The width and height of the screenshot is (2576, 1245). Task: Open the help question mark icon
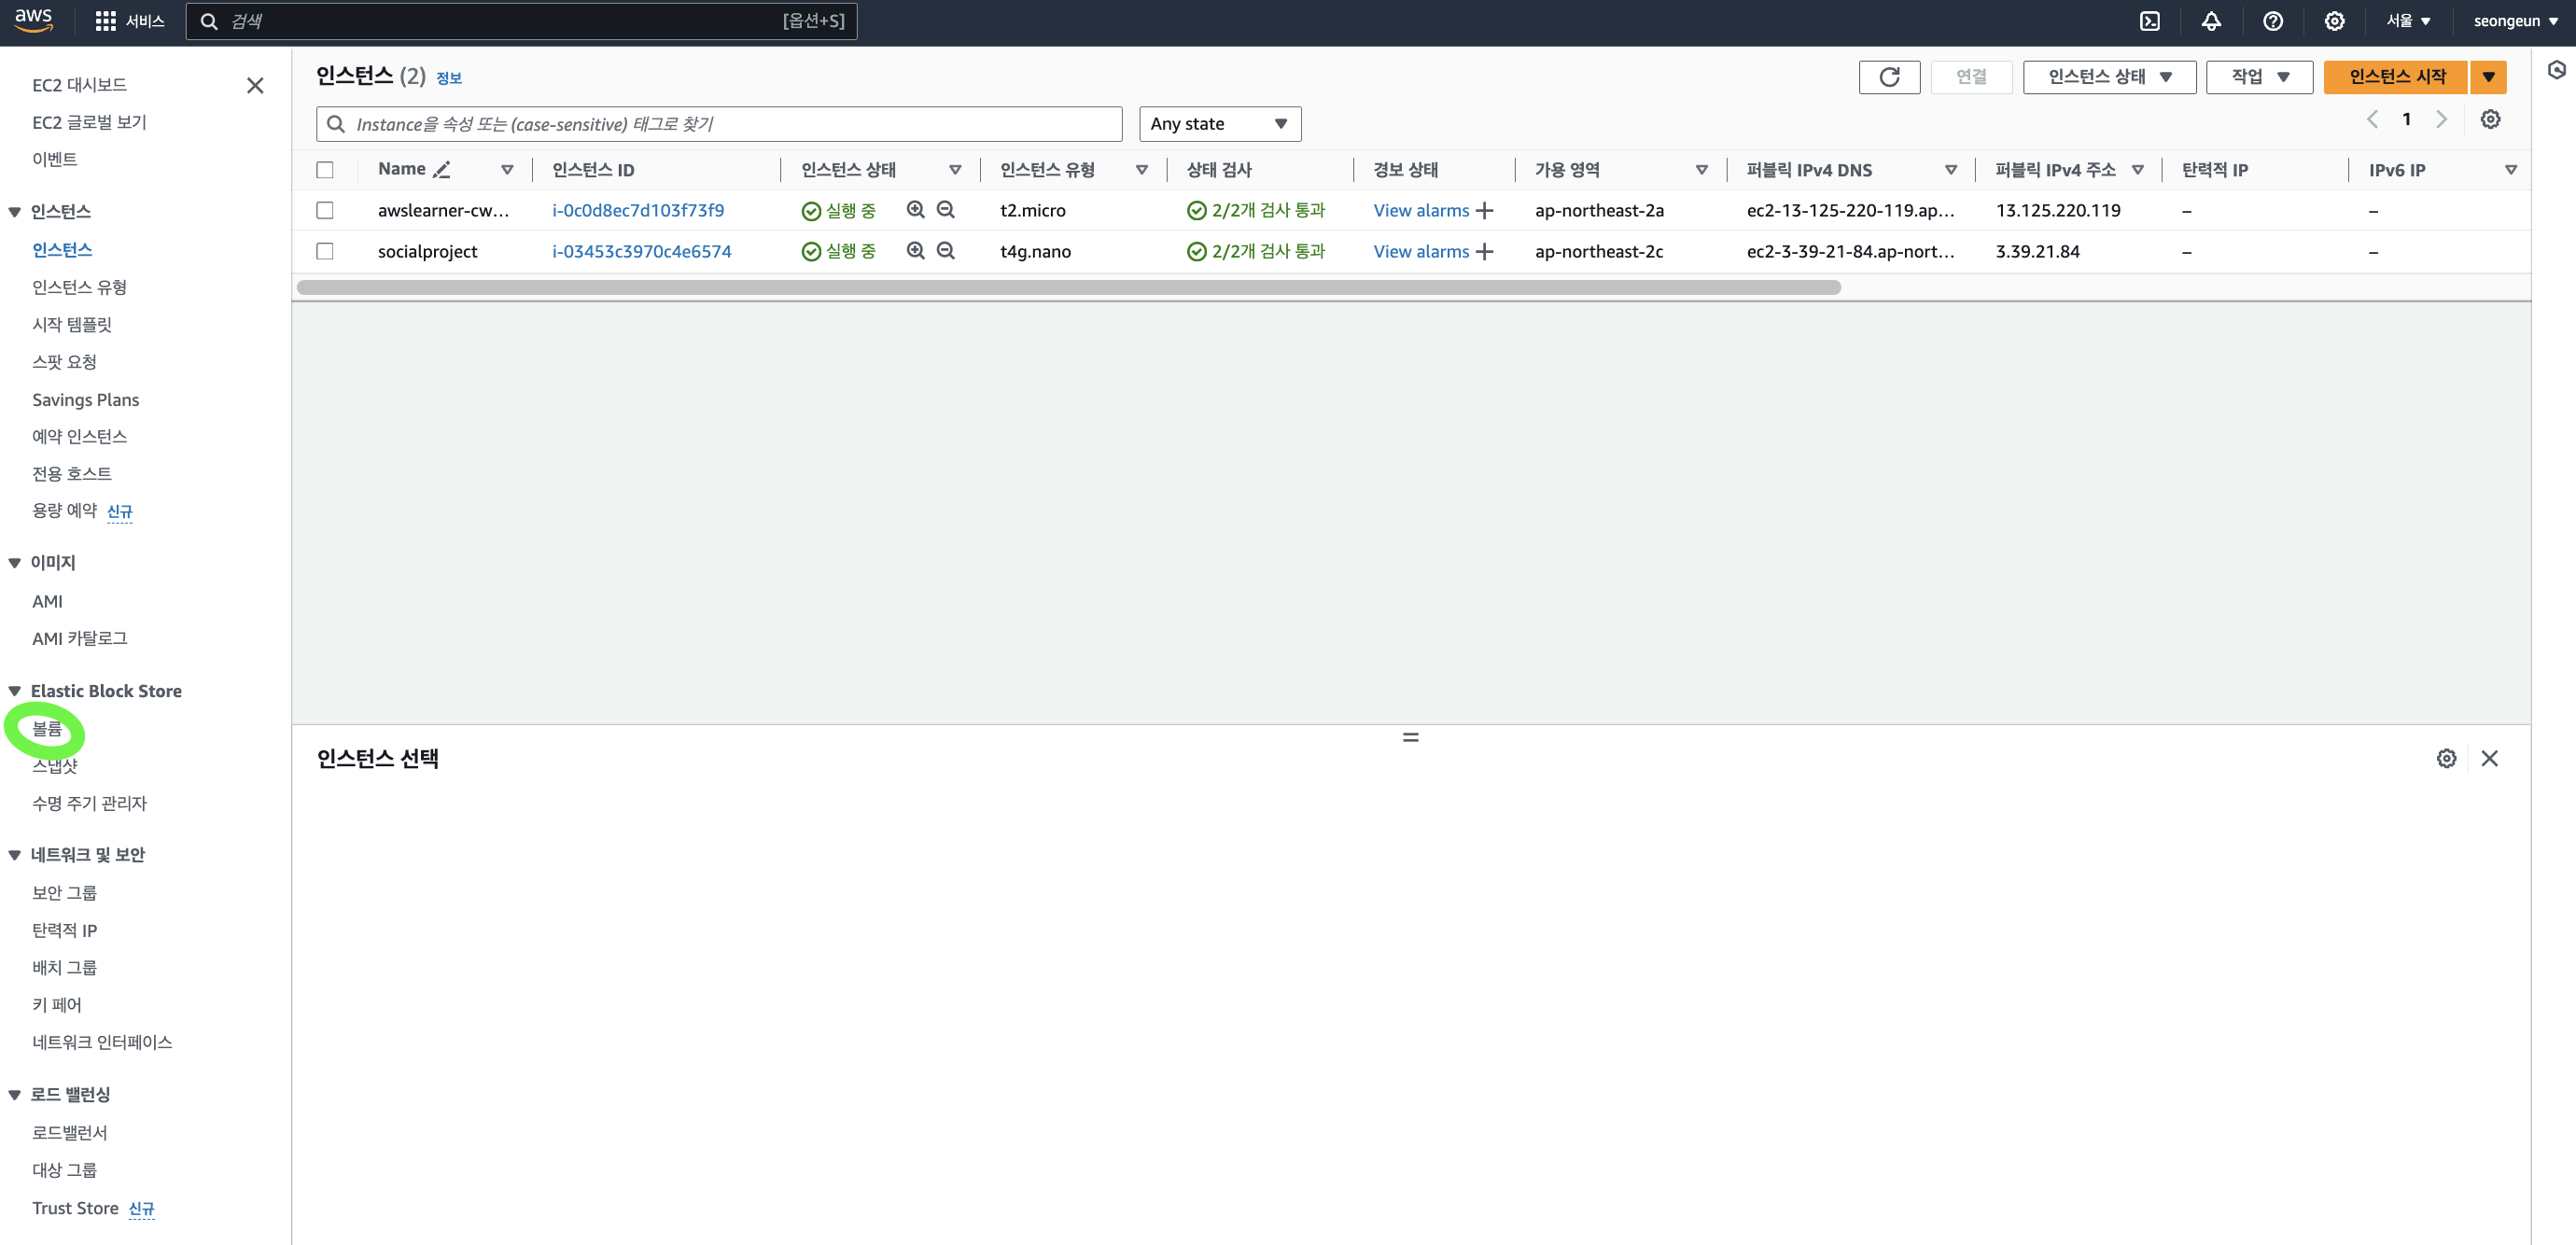click(2273, 21)
